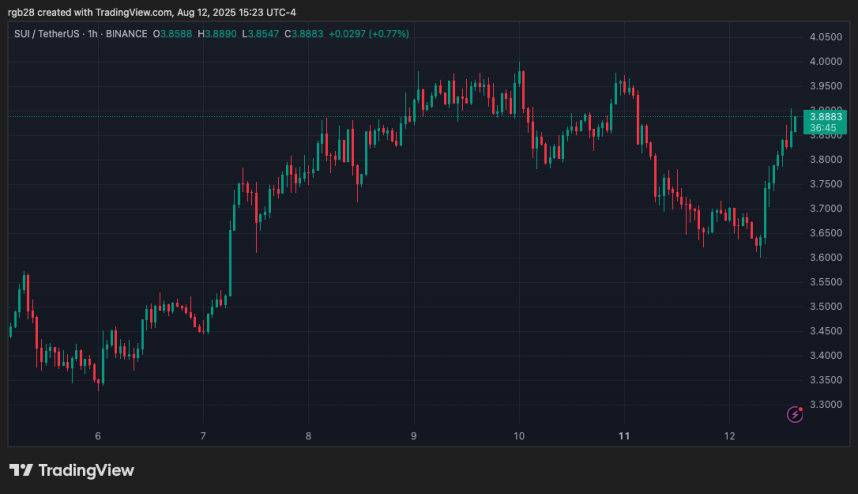
Task: Click the 4.0500 price axis label
Action: click(825, 37)
